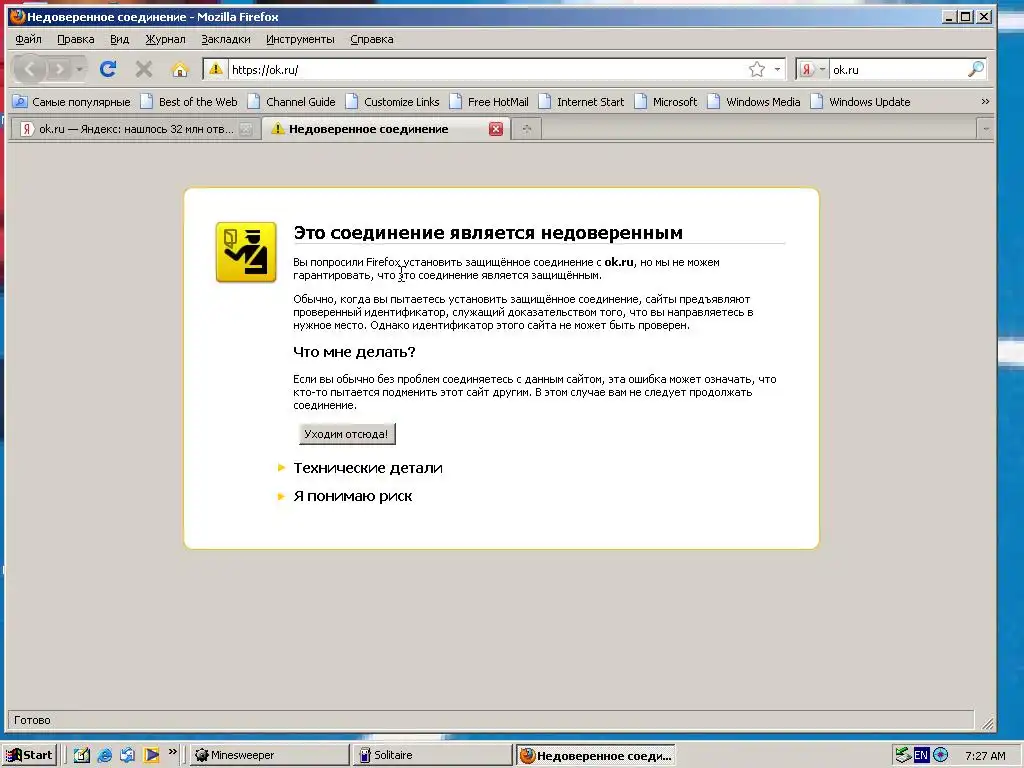Open the Microsoft bookmark
This screenshot has width=1024, height=768.
666,102
